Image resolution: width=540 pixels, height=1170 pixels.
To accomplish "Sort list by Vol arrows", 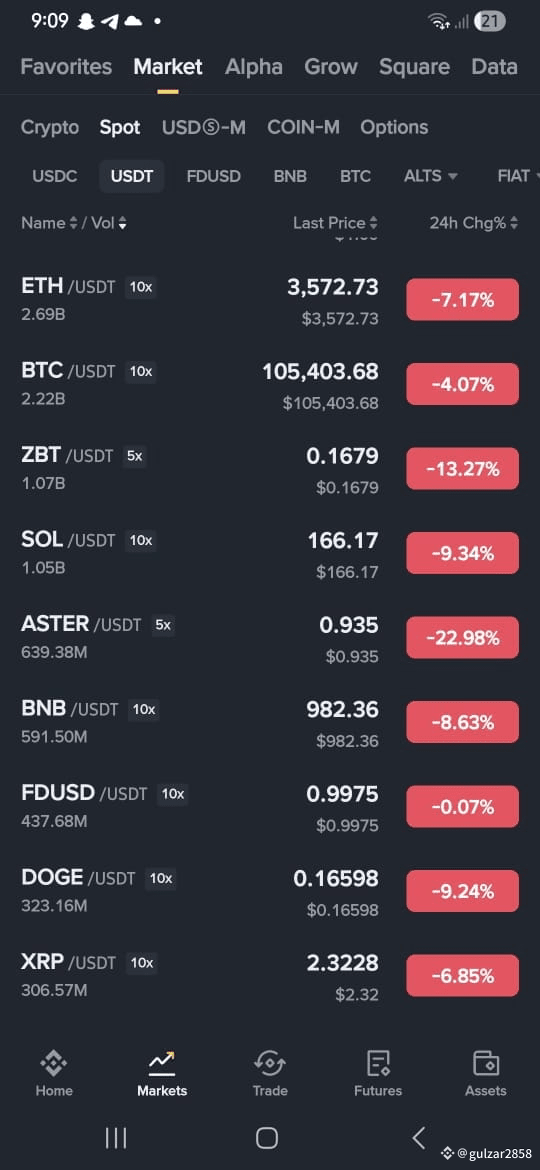I will click(122, 223).
